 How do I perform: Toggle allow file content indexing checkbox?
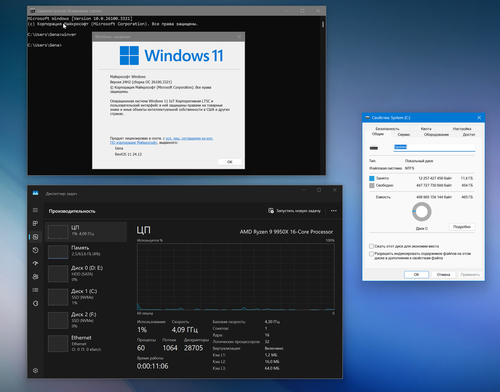click(371, 254)
